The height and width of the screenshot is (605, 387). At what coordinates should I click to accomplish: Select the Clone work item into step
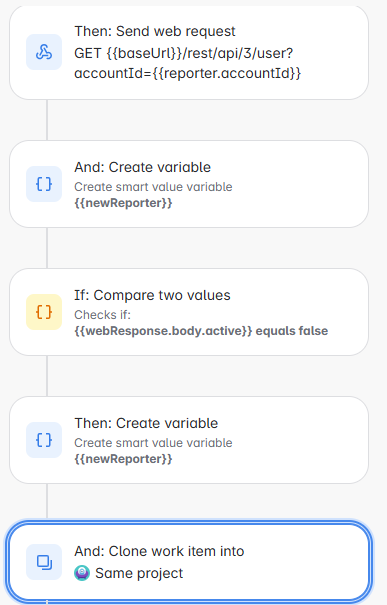point(189,562)
